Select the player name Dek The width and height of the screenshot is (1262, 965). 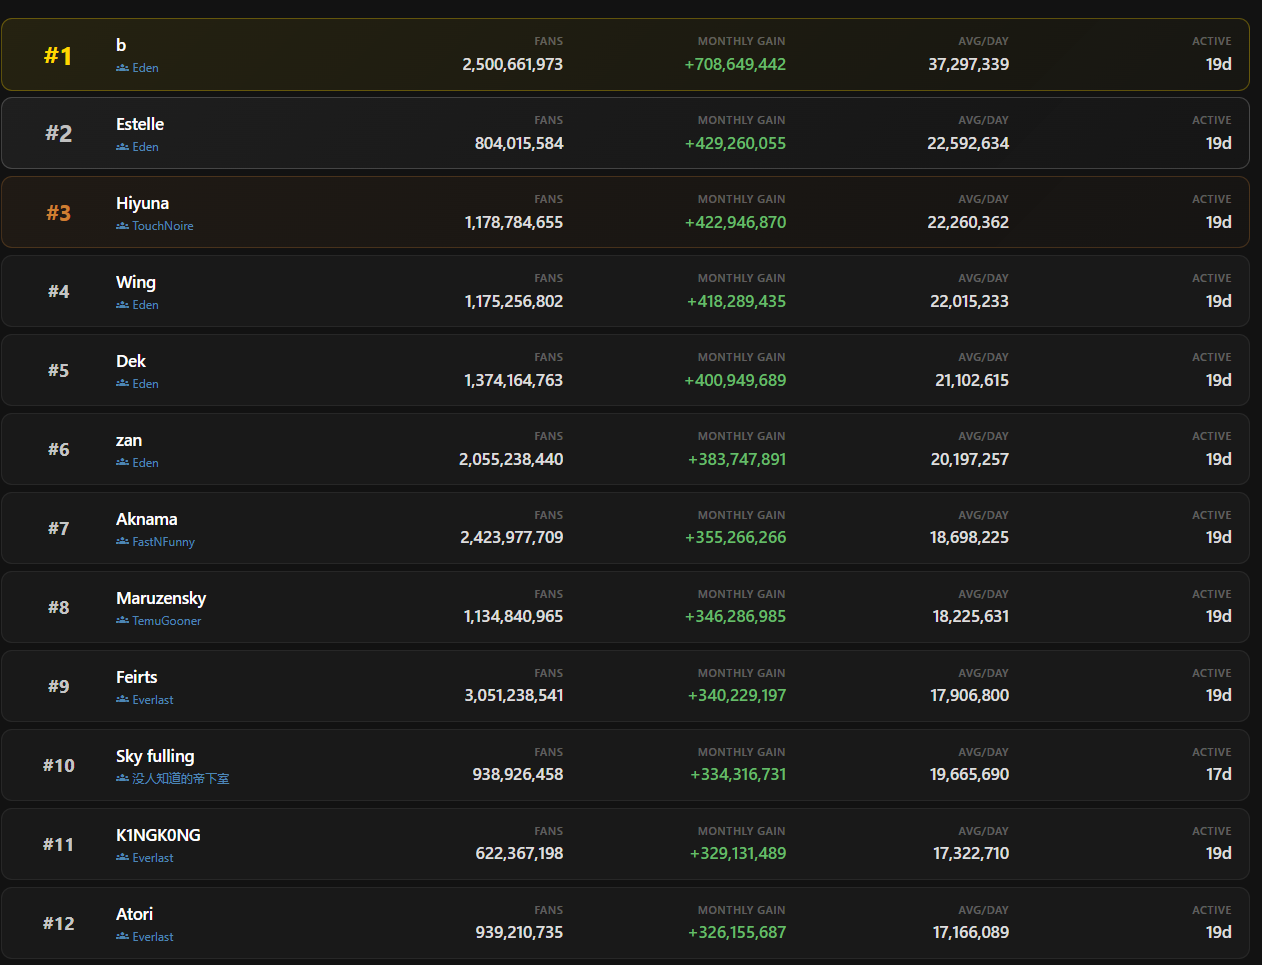(x=131, y=361)
